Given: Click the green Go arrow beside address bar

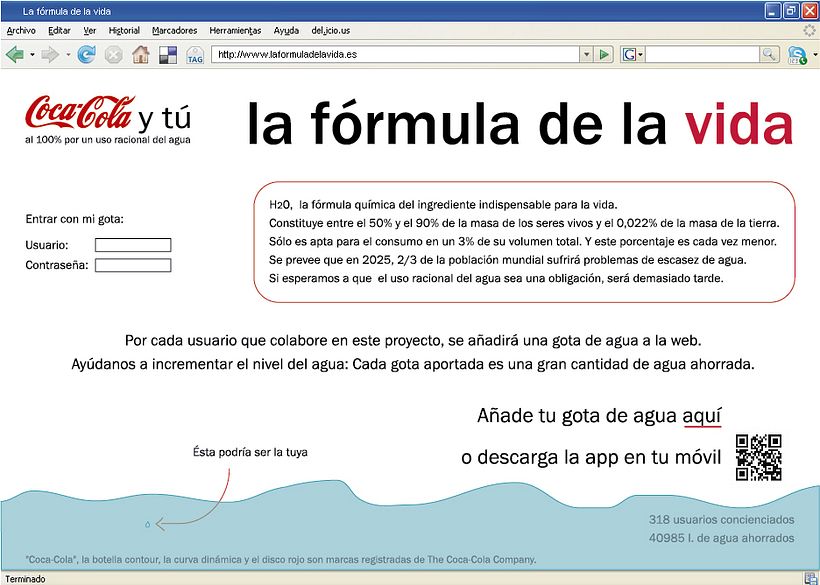Looking at the screenshot, I should [x=604, y=54].
